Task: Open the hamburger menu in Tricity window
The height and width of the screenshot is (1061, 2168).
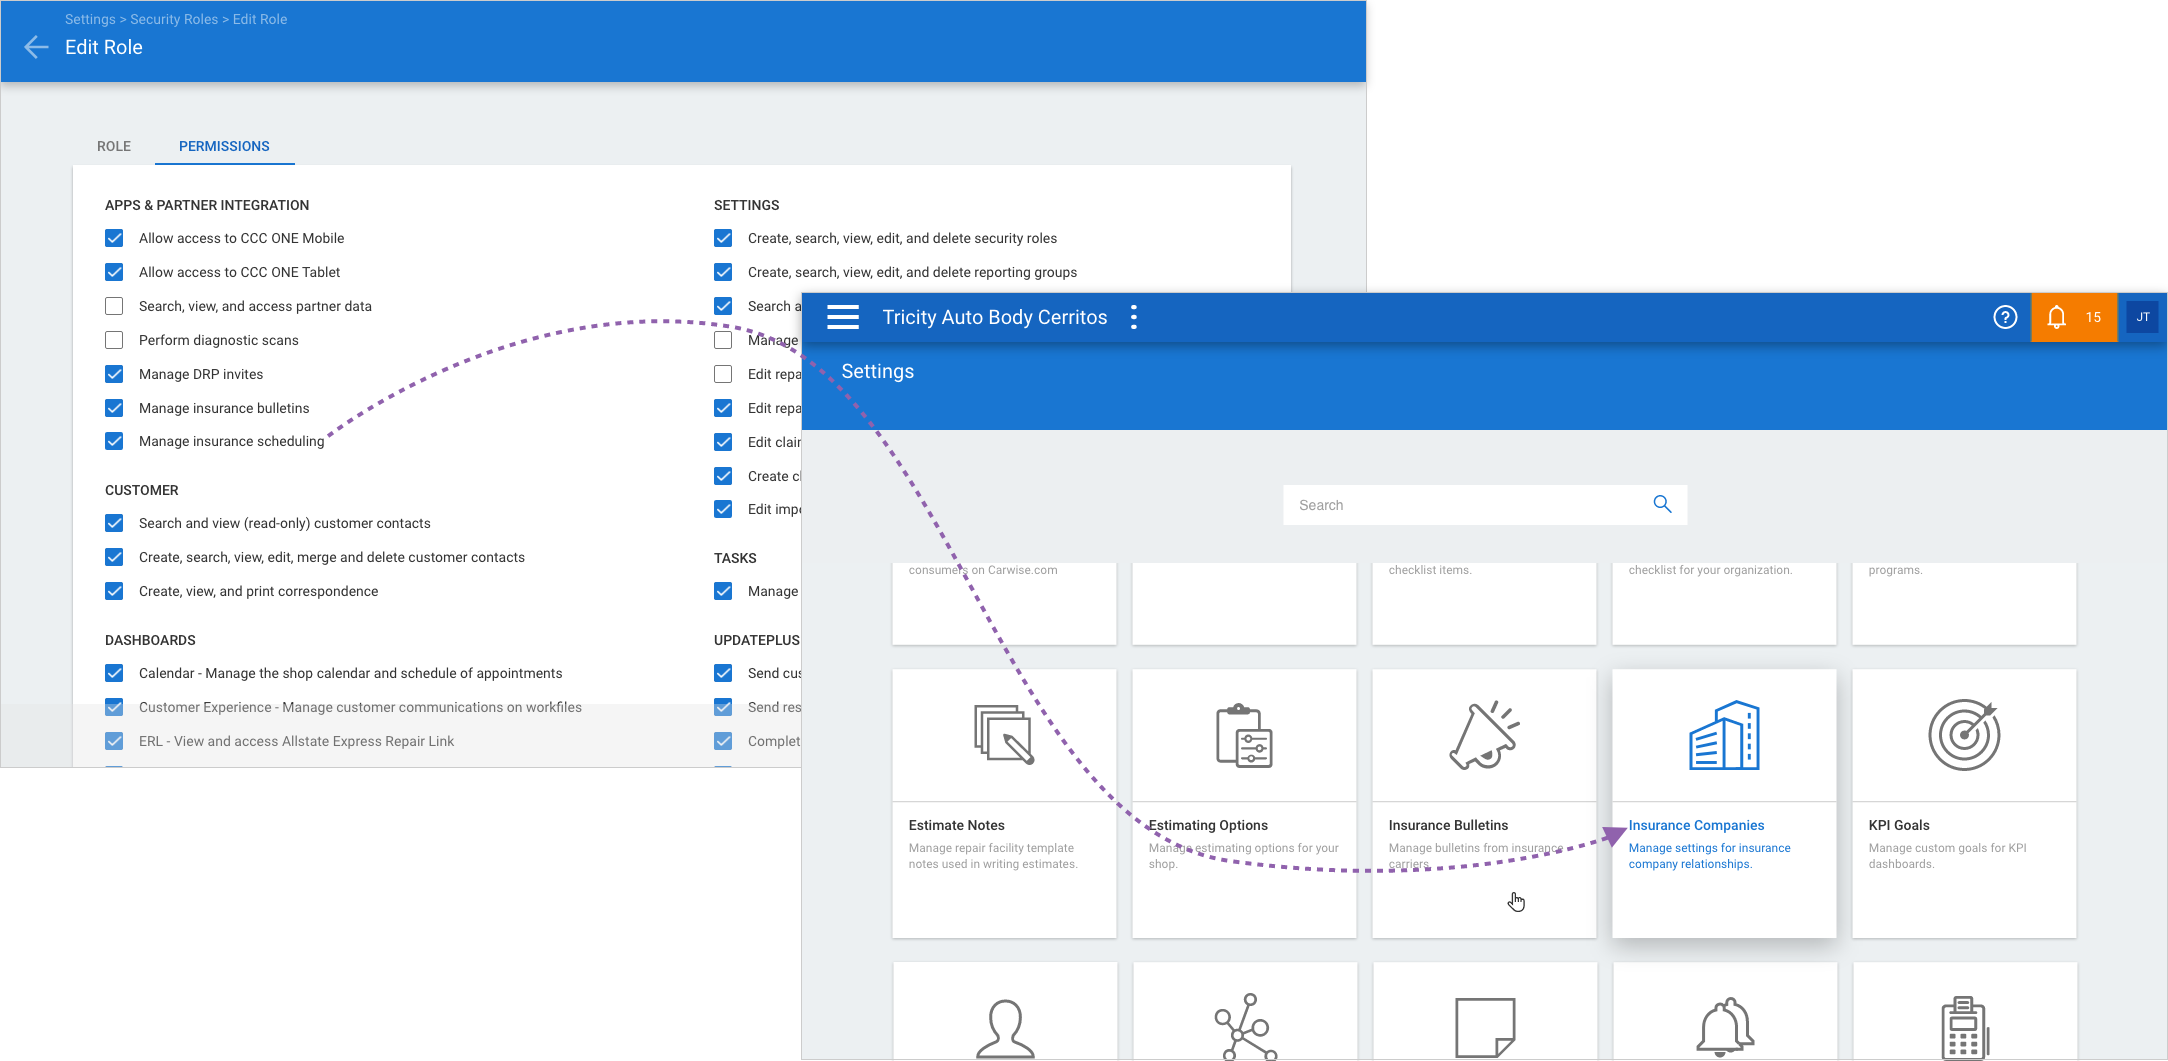Action: click(843, 317)
